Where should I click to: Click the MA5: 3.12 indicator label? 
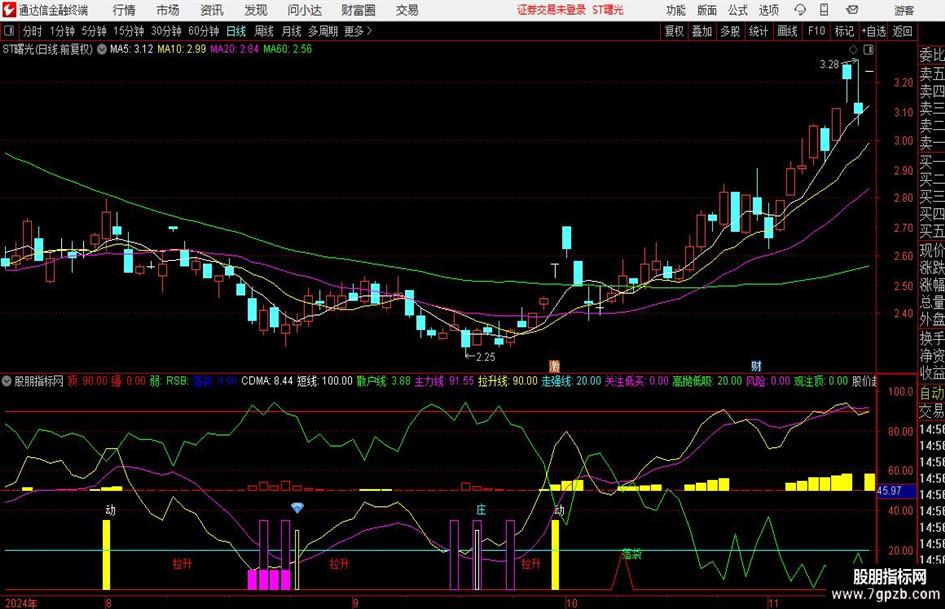131,49
